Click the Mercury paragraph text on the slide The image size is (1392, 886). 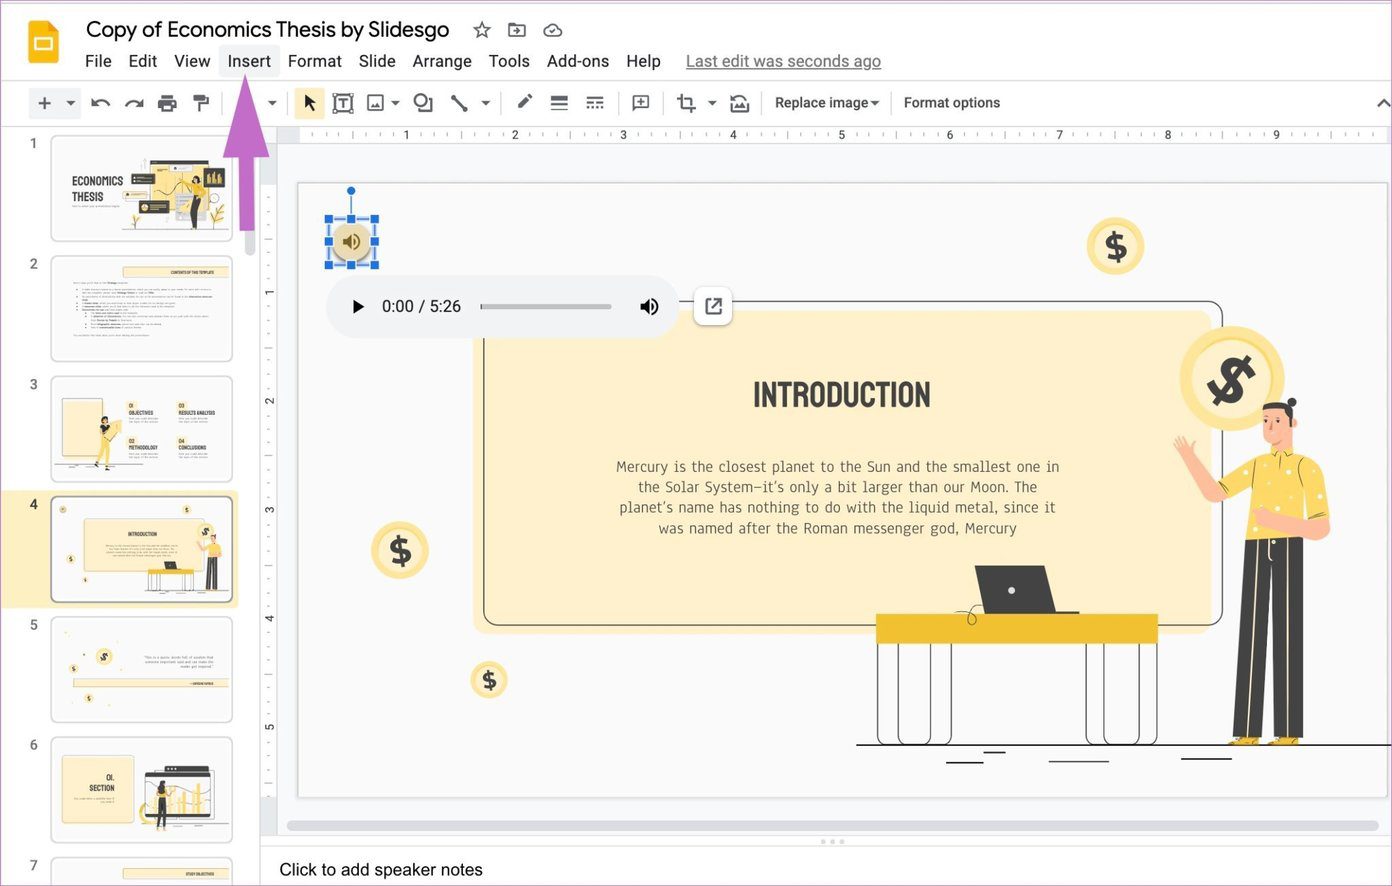837,497
